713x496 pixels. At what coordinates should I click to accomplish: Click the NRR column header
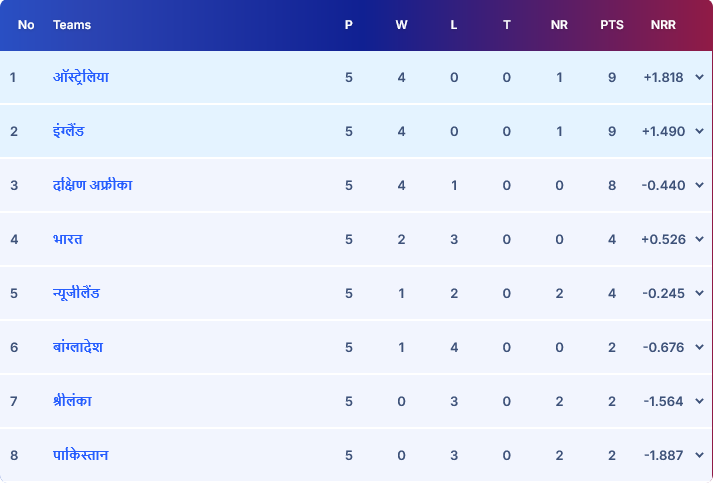662,25
